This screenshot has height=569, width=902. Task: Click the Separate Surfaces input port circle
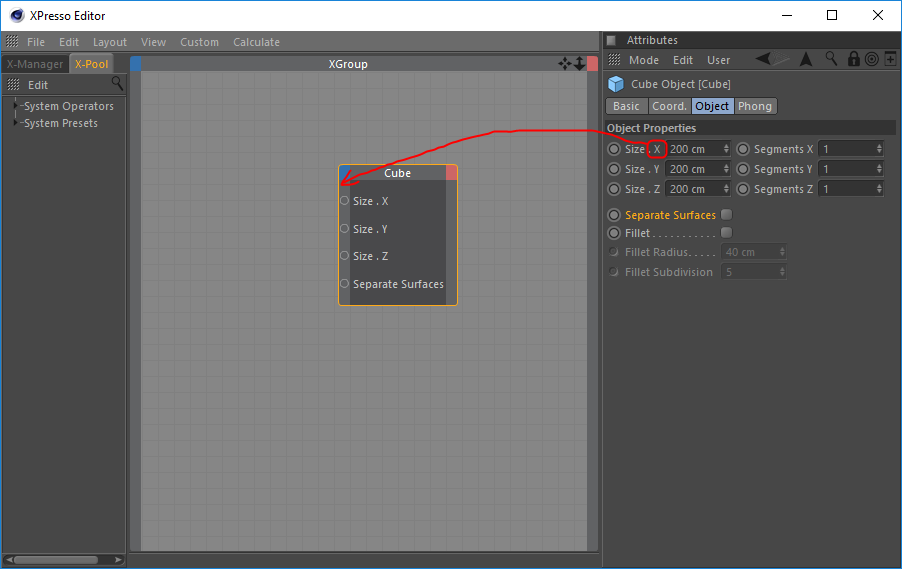(345, 284)
